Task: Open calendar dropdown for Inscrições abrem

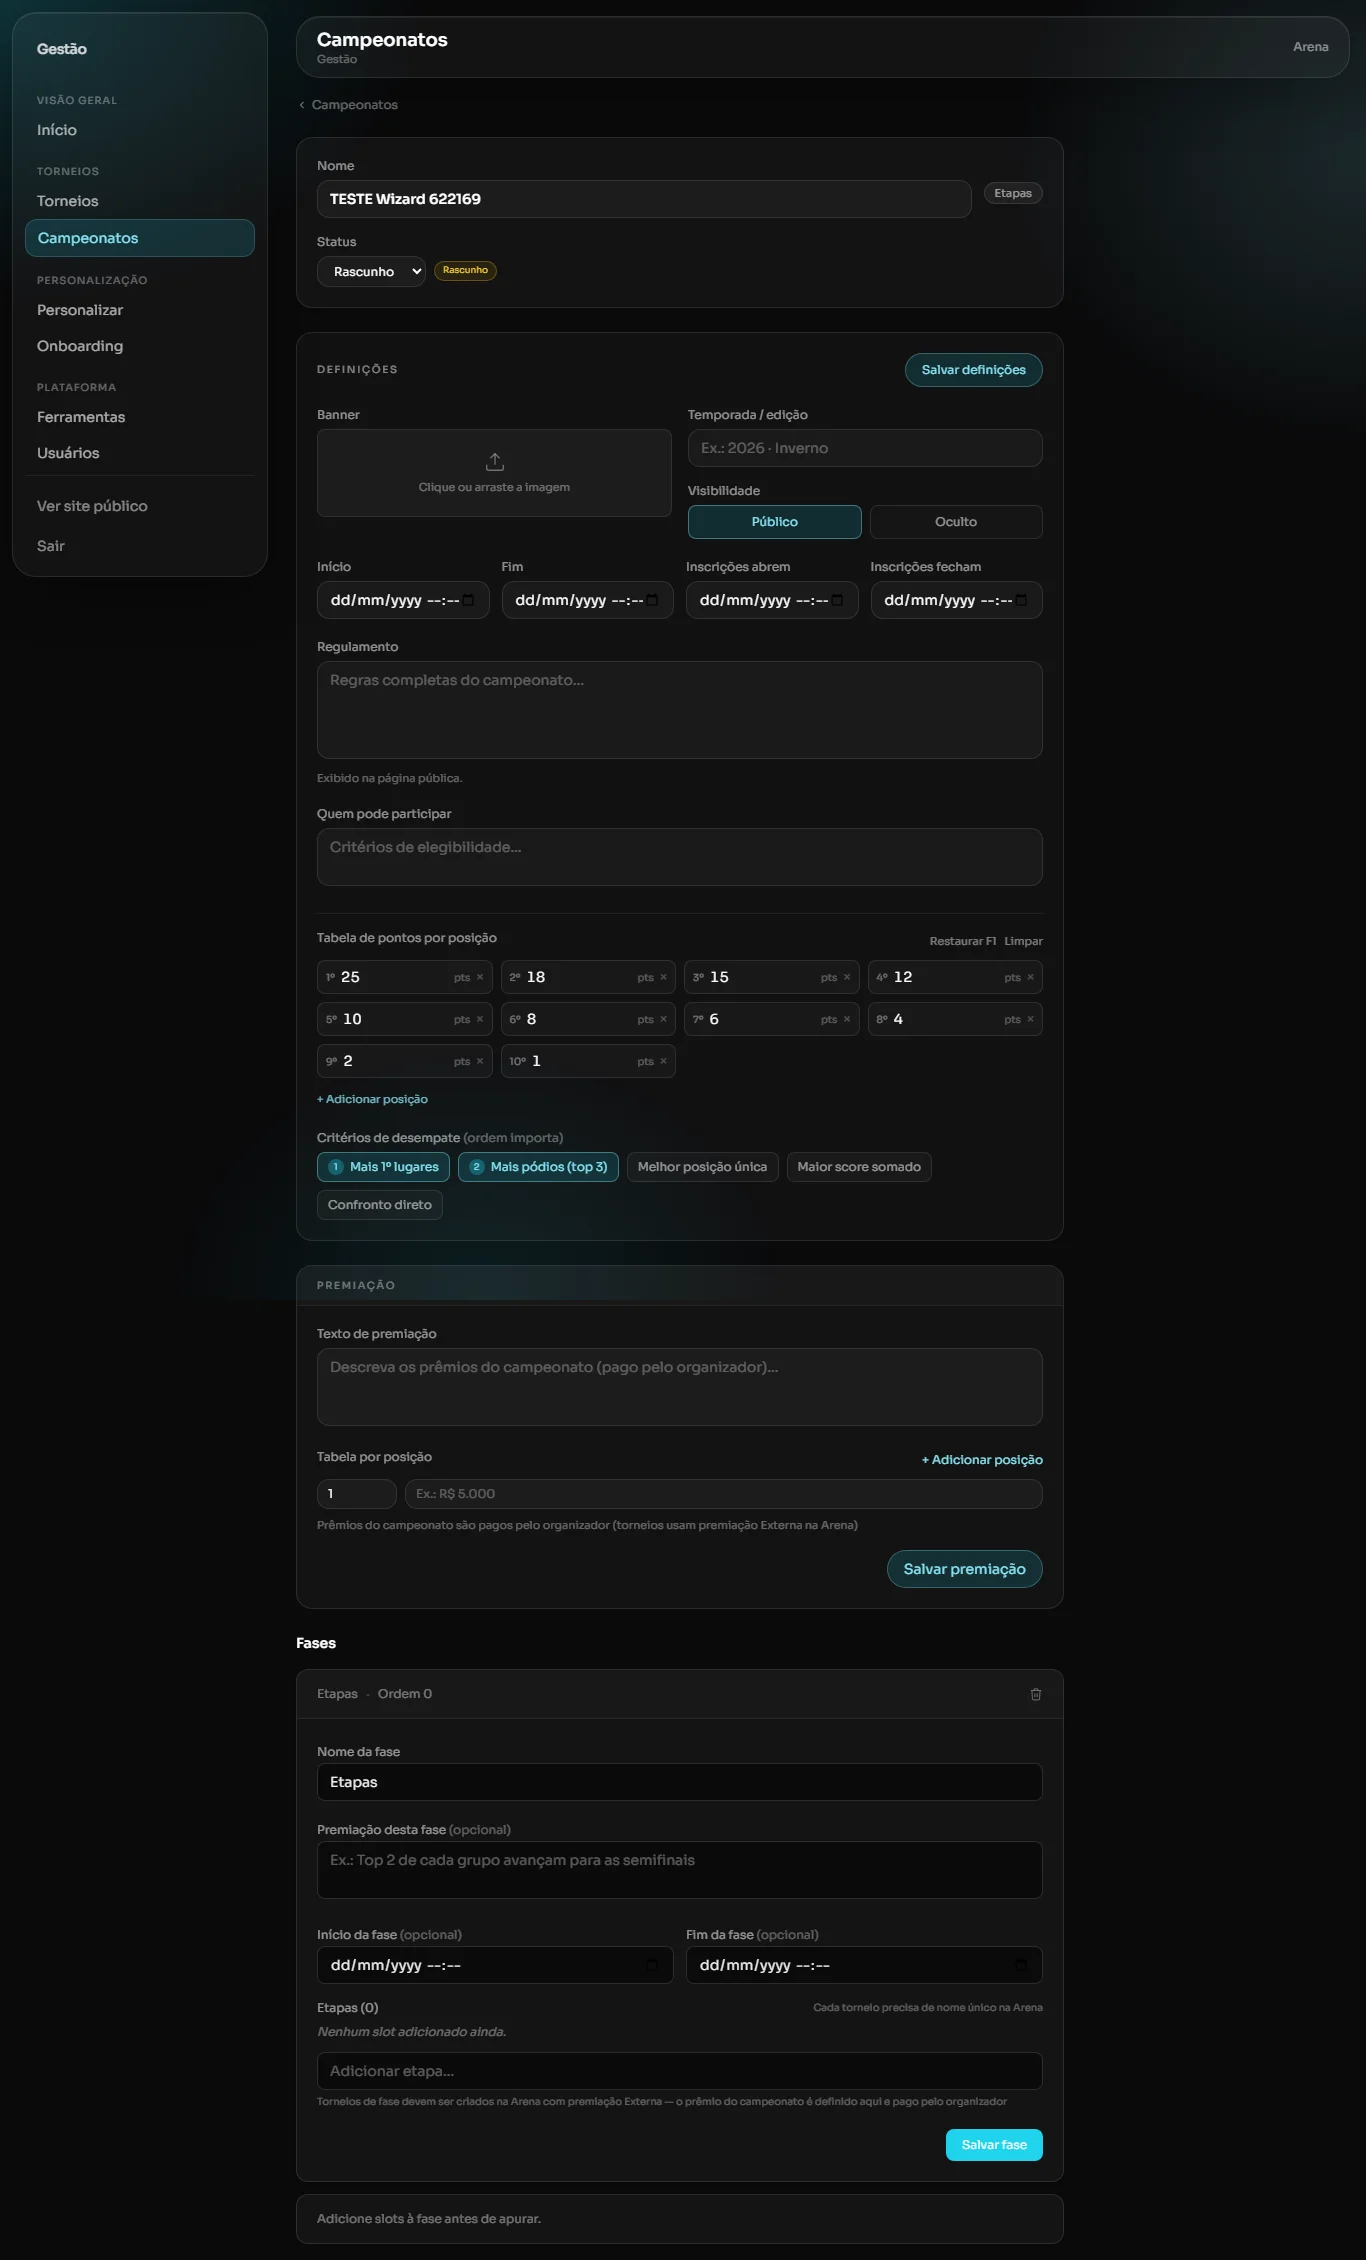Action: pos(837,600)
